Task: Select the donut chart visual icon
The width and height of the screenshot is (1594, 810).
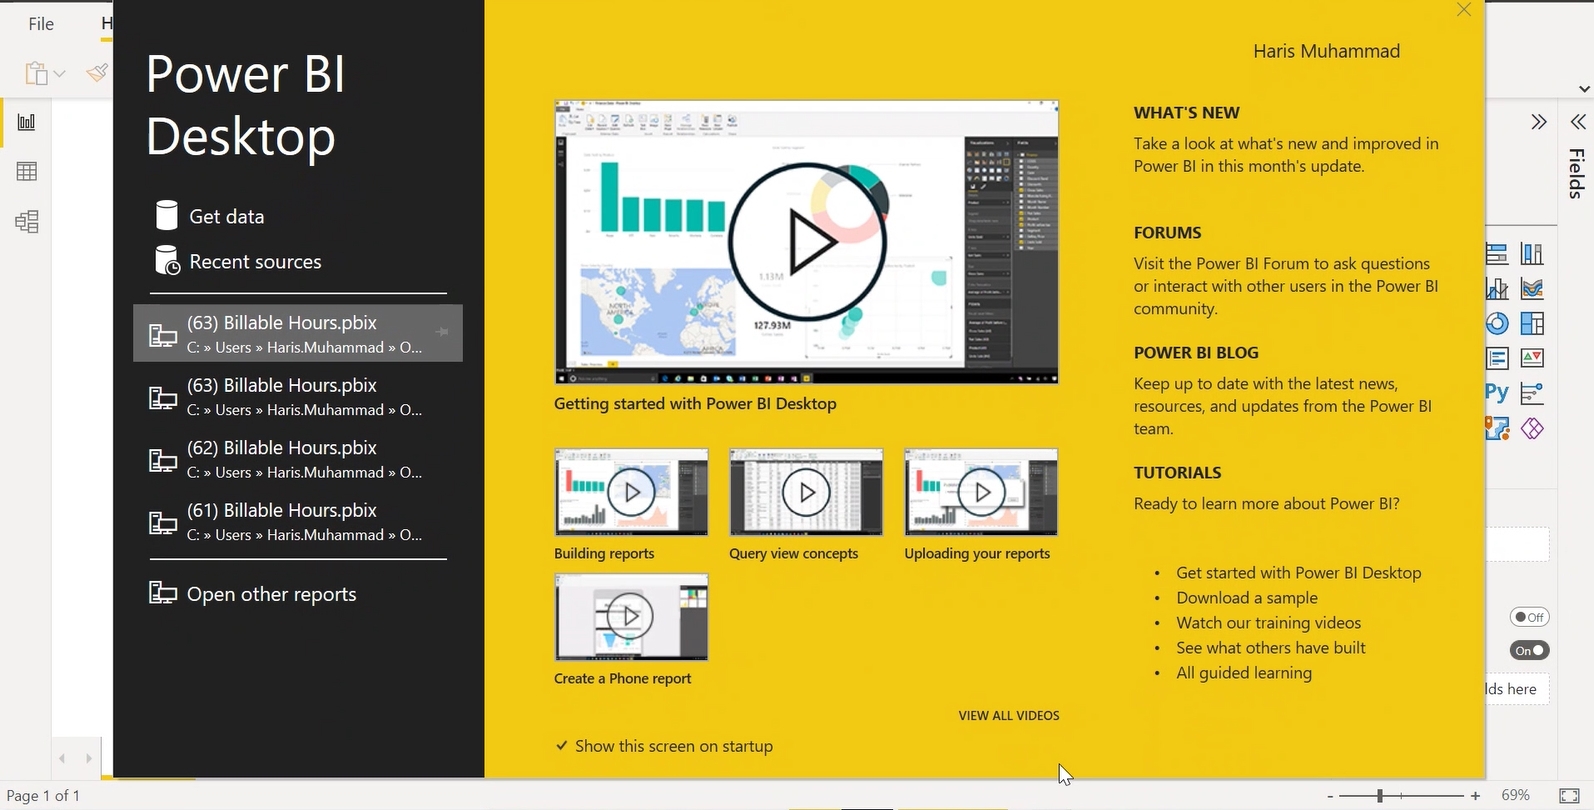Action: tap(1497, 323)
